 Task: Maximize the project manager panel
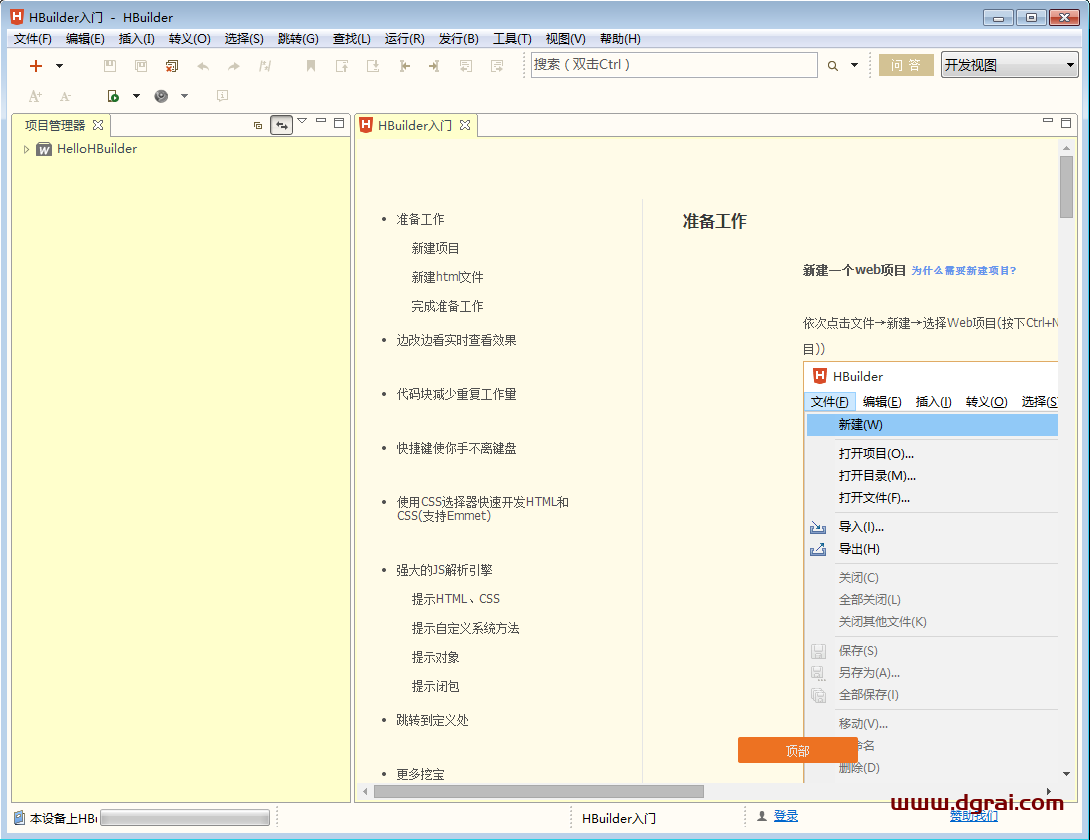339,123
